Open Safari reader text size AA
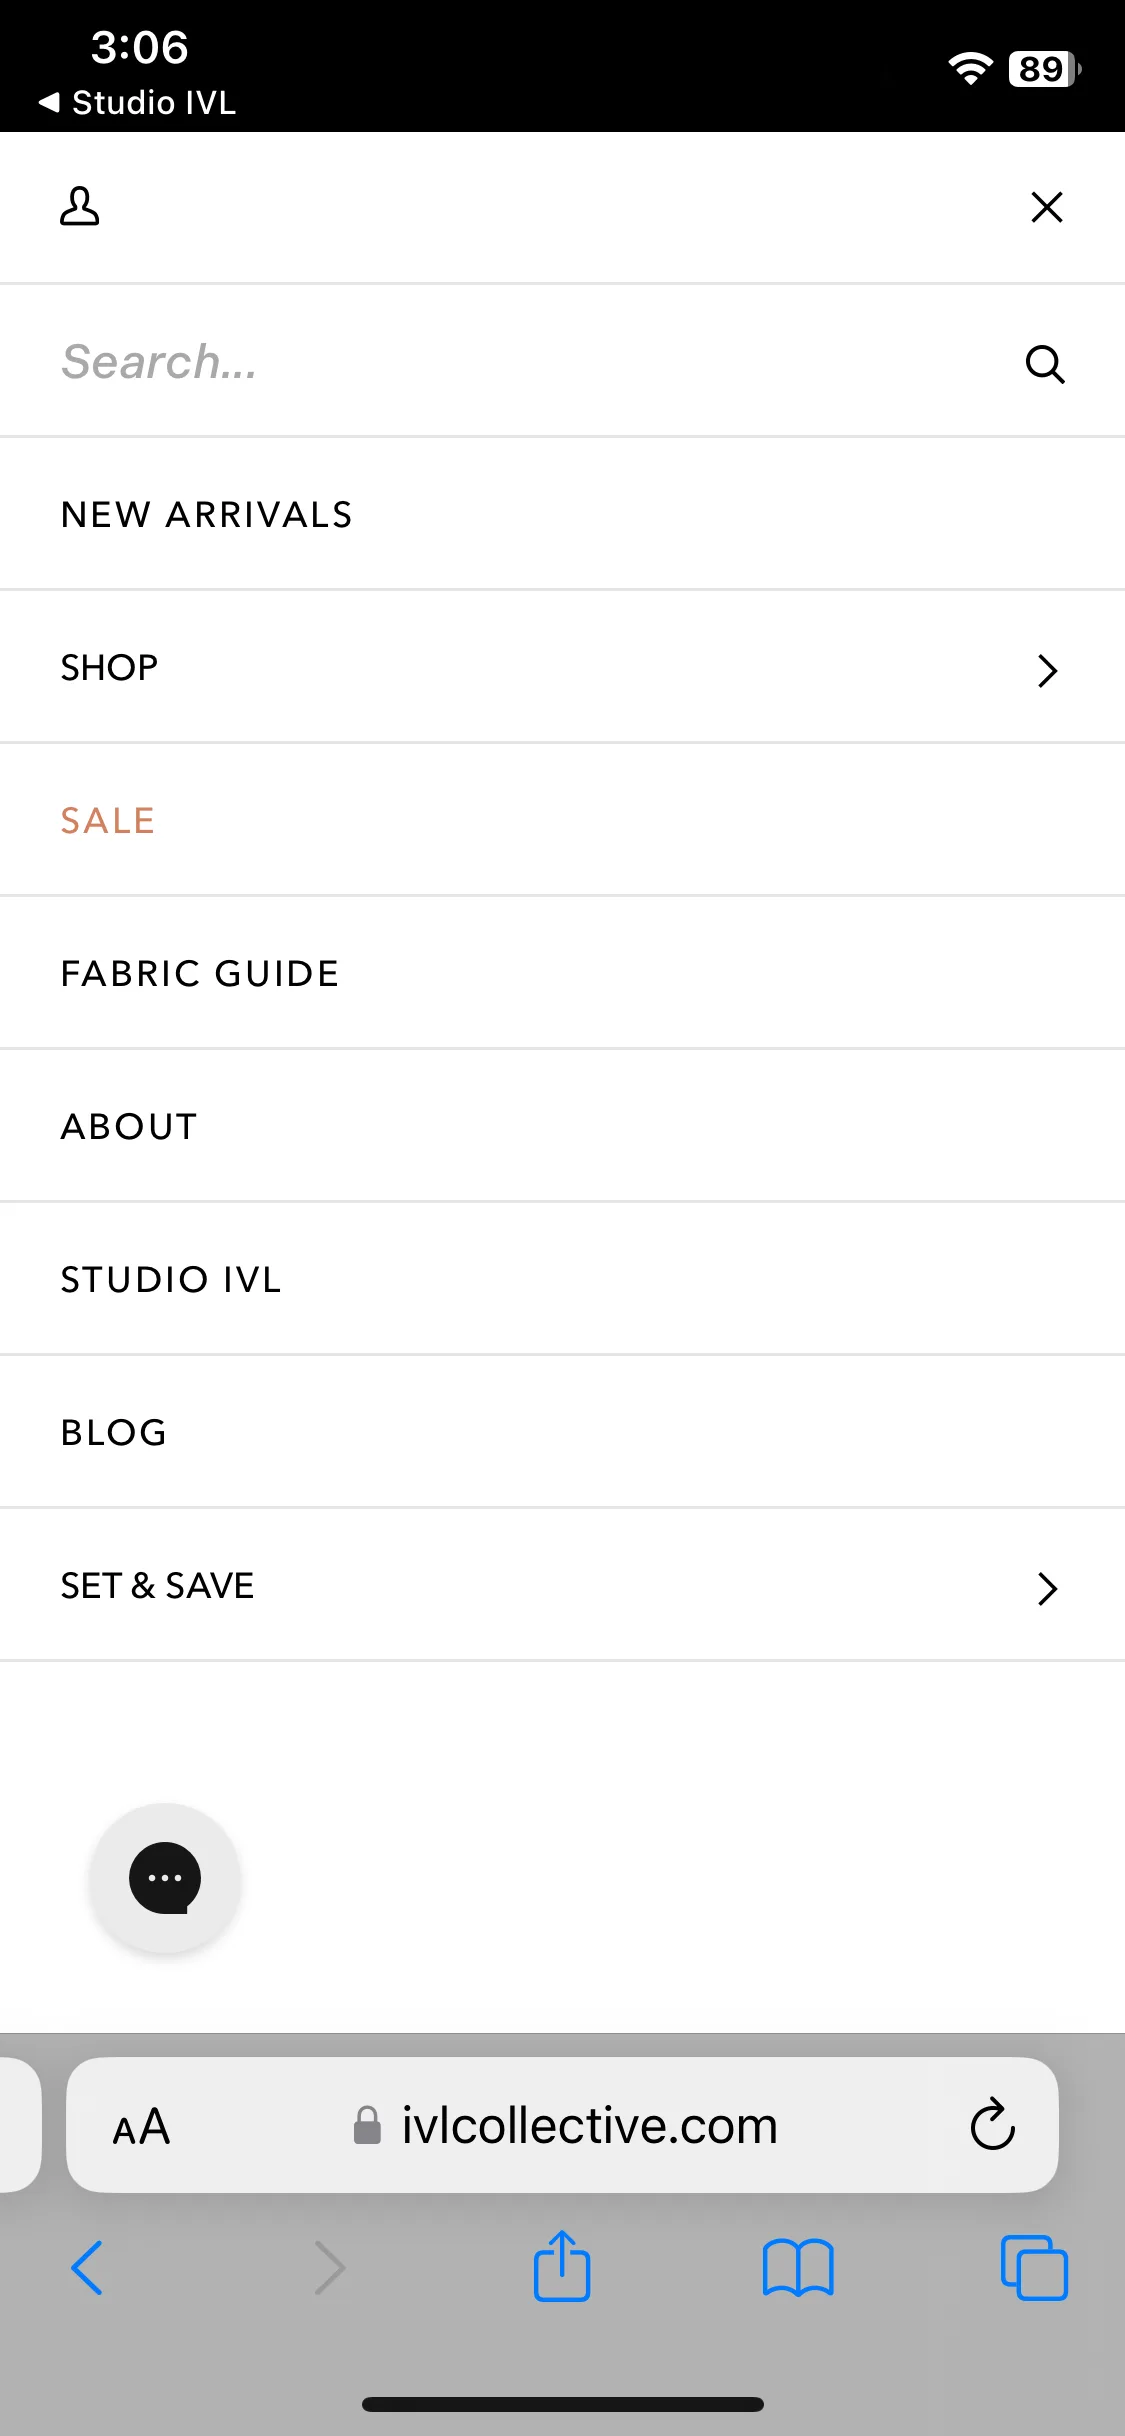Image resolution: width=1125 pixels, height=2436 pixels. pos(141,2126)
